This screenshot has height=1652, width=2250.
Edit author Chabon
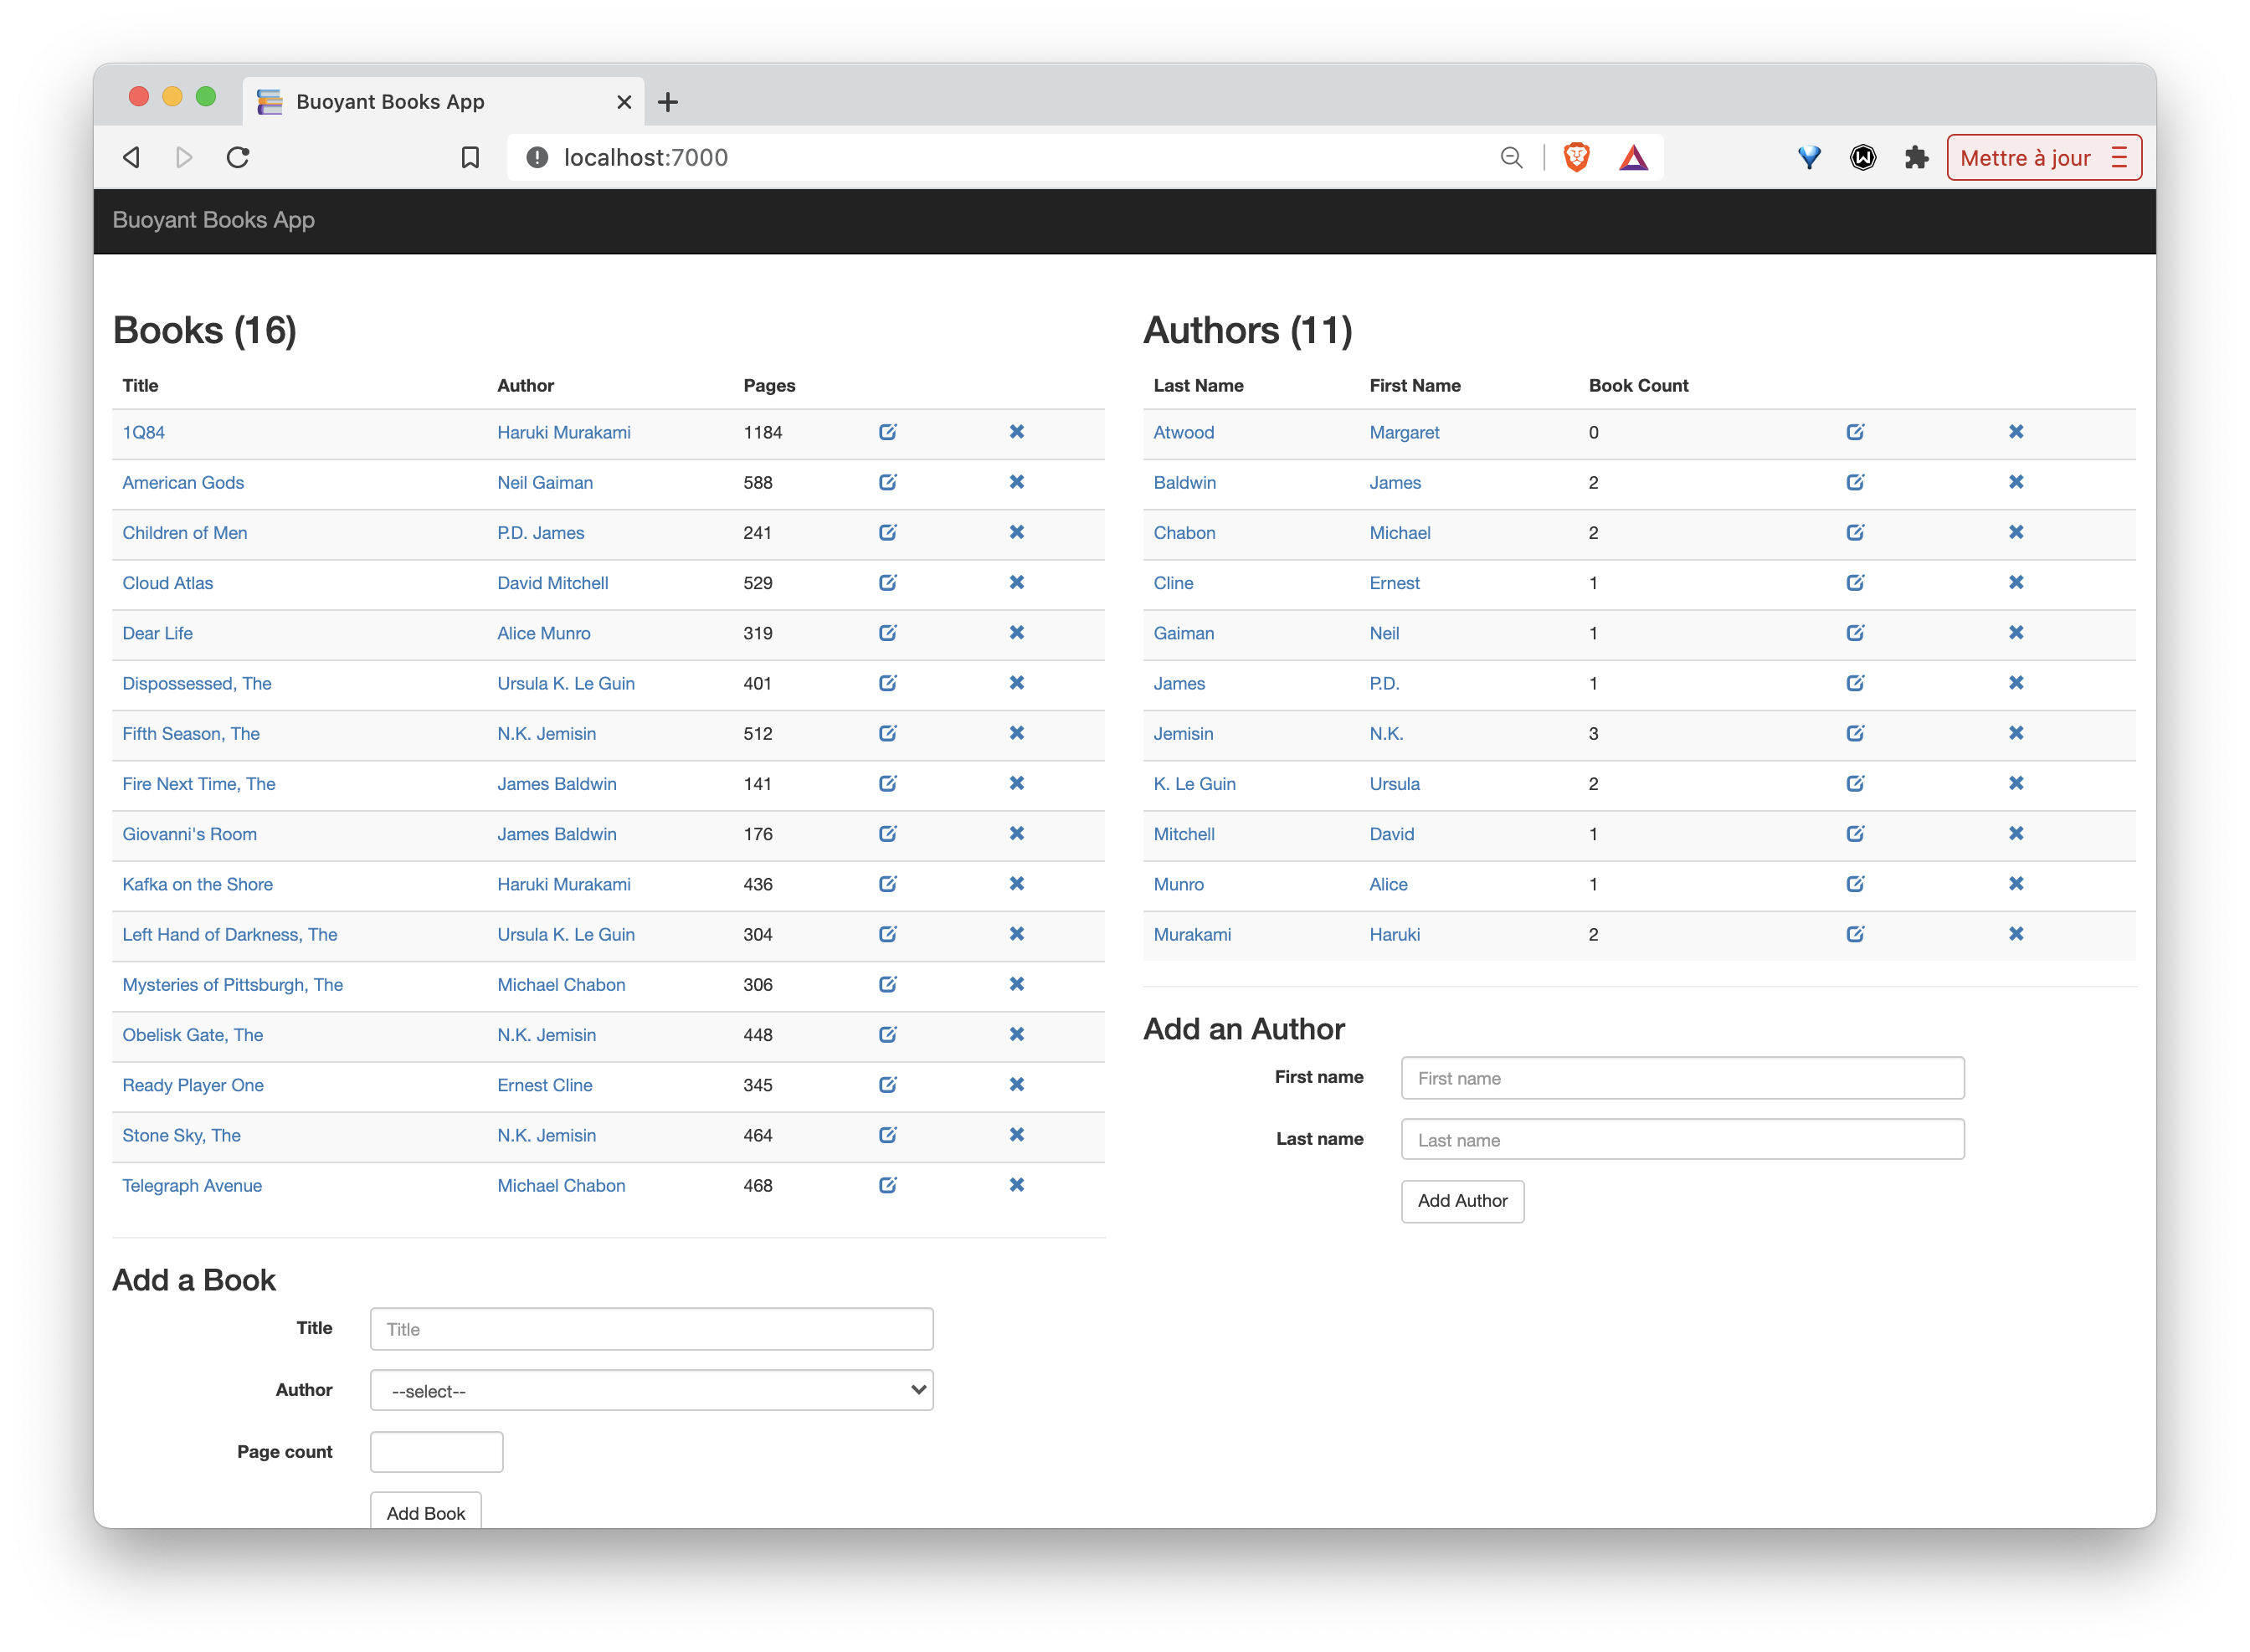[x=1854, y=532]
